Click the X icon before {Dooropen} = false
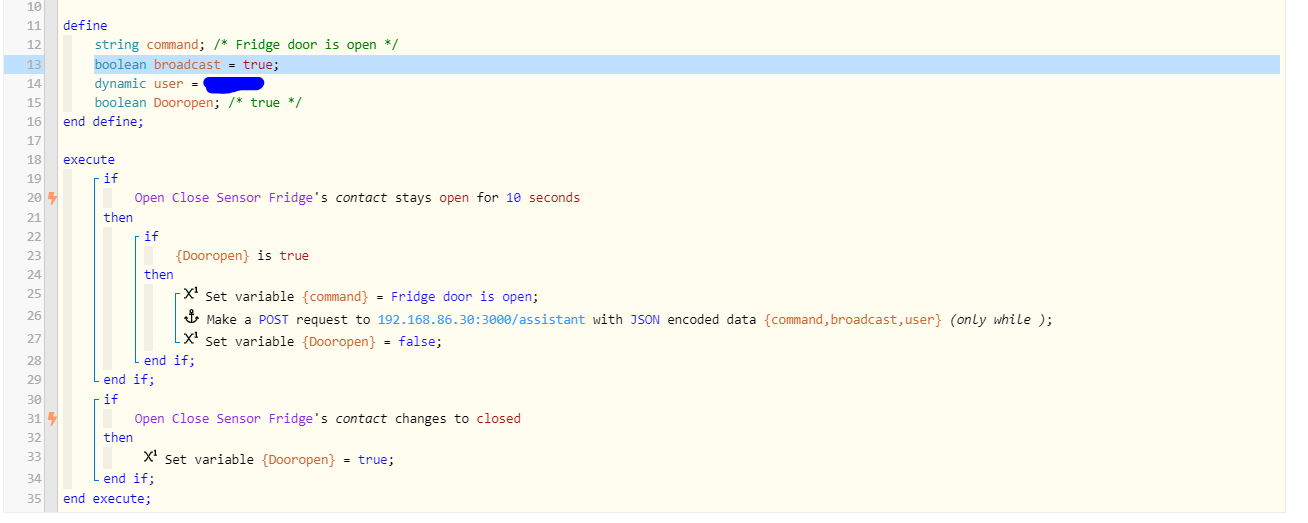The image size is (1308, 523). pyautogui.click(x=193, y=340)
